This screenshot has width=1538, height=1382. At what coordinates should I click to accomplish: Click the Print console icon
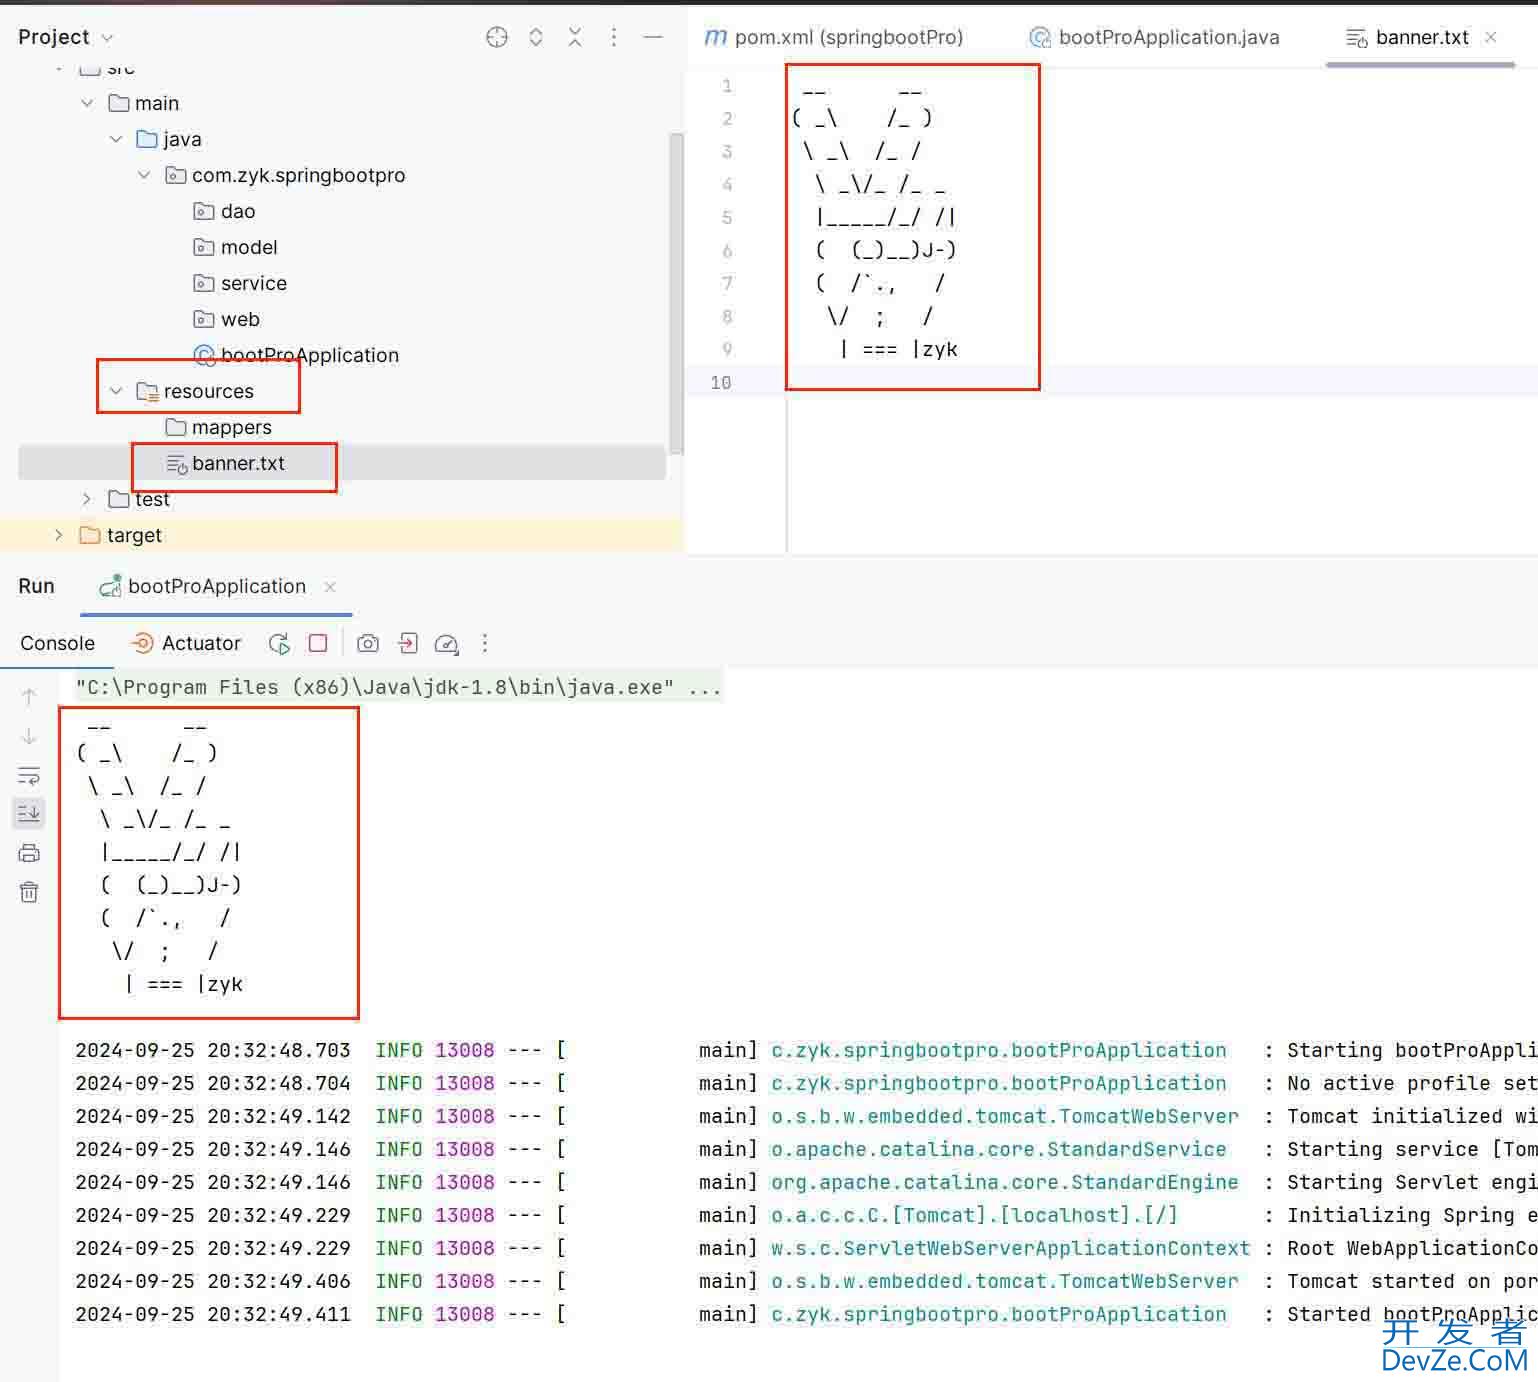click(29, 853)
